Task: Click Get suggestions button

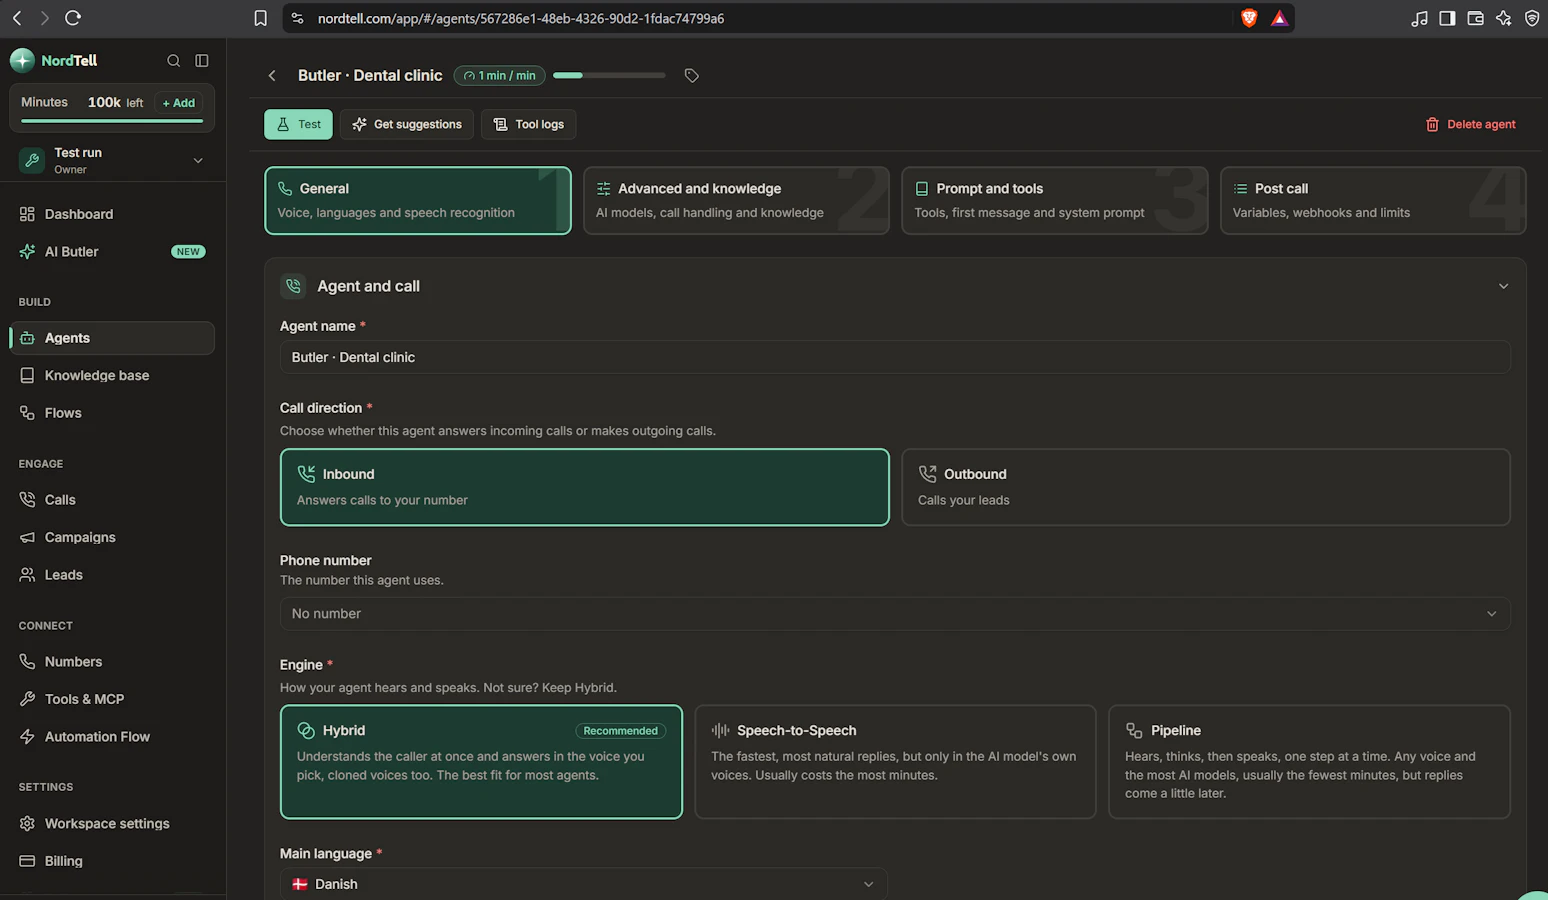Action: (407, 125)
